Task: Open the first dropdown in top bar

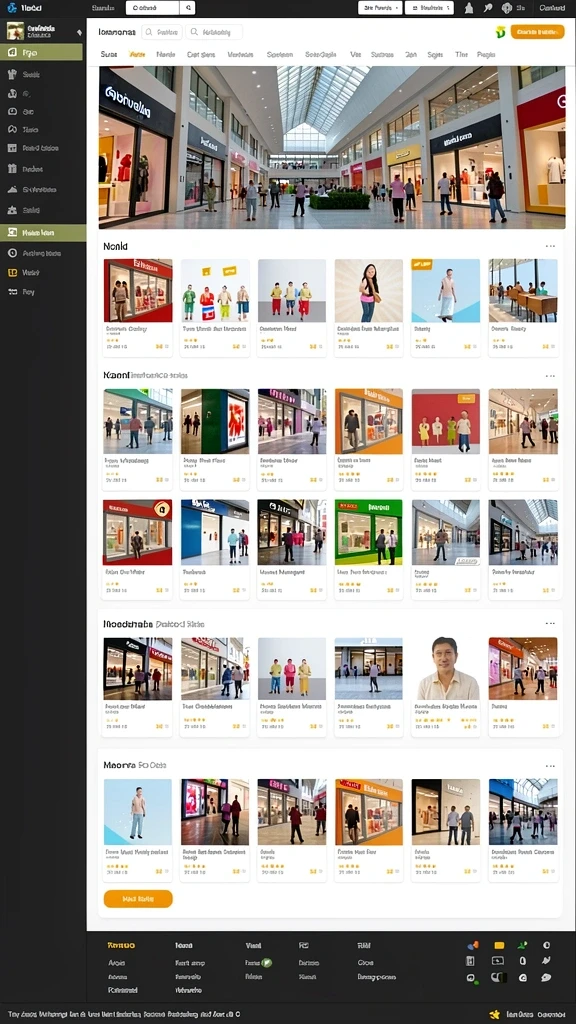Action: coord(380,8)
